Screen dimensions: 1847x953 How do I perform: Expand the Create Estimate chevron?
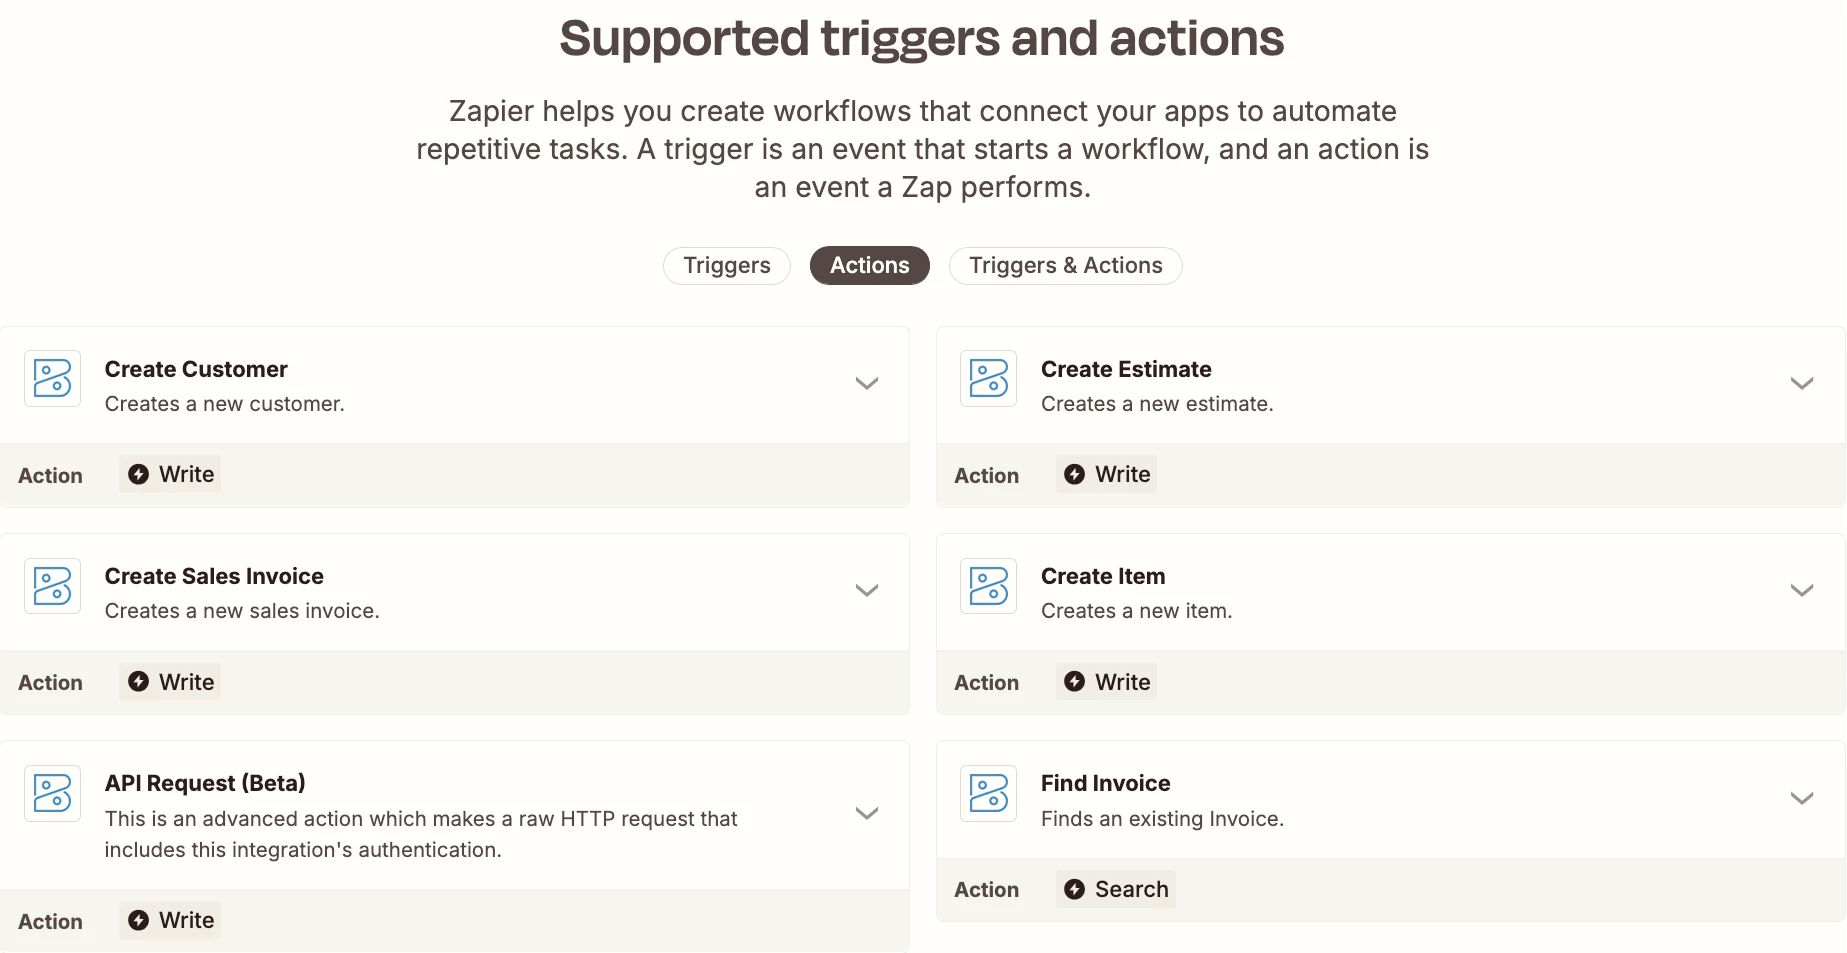pos(1802,383)
